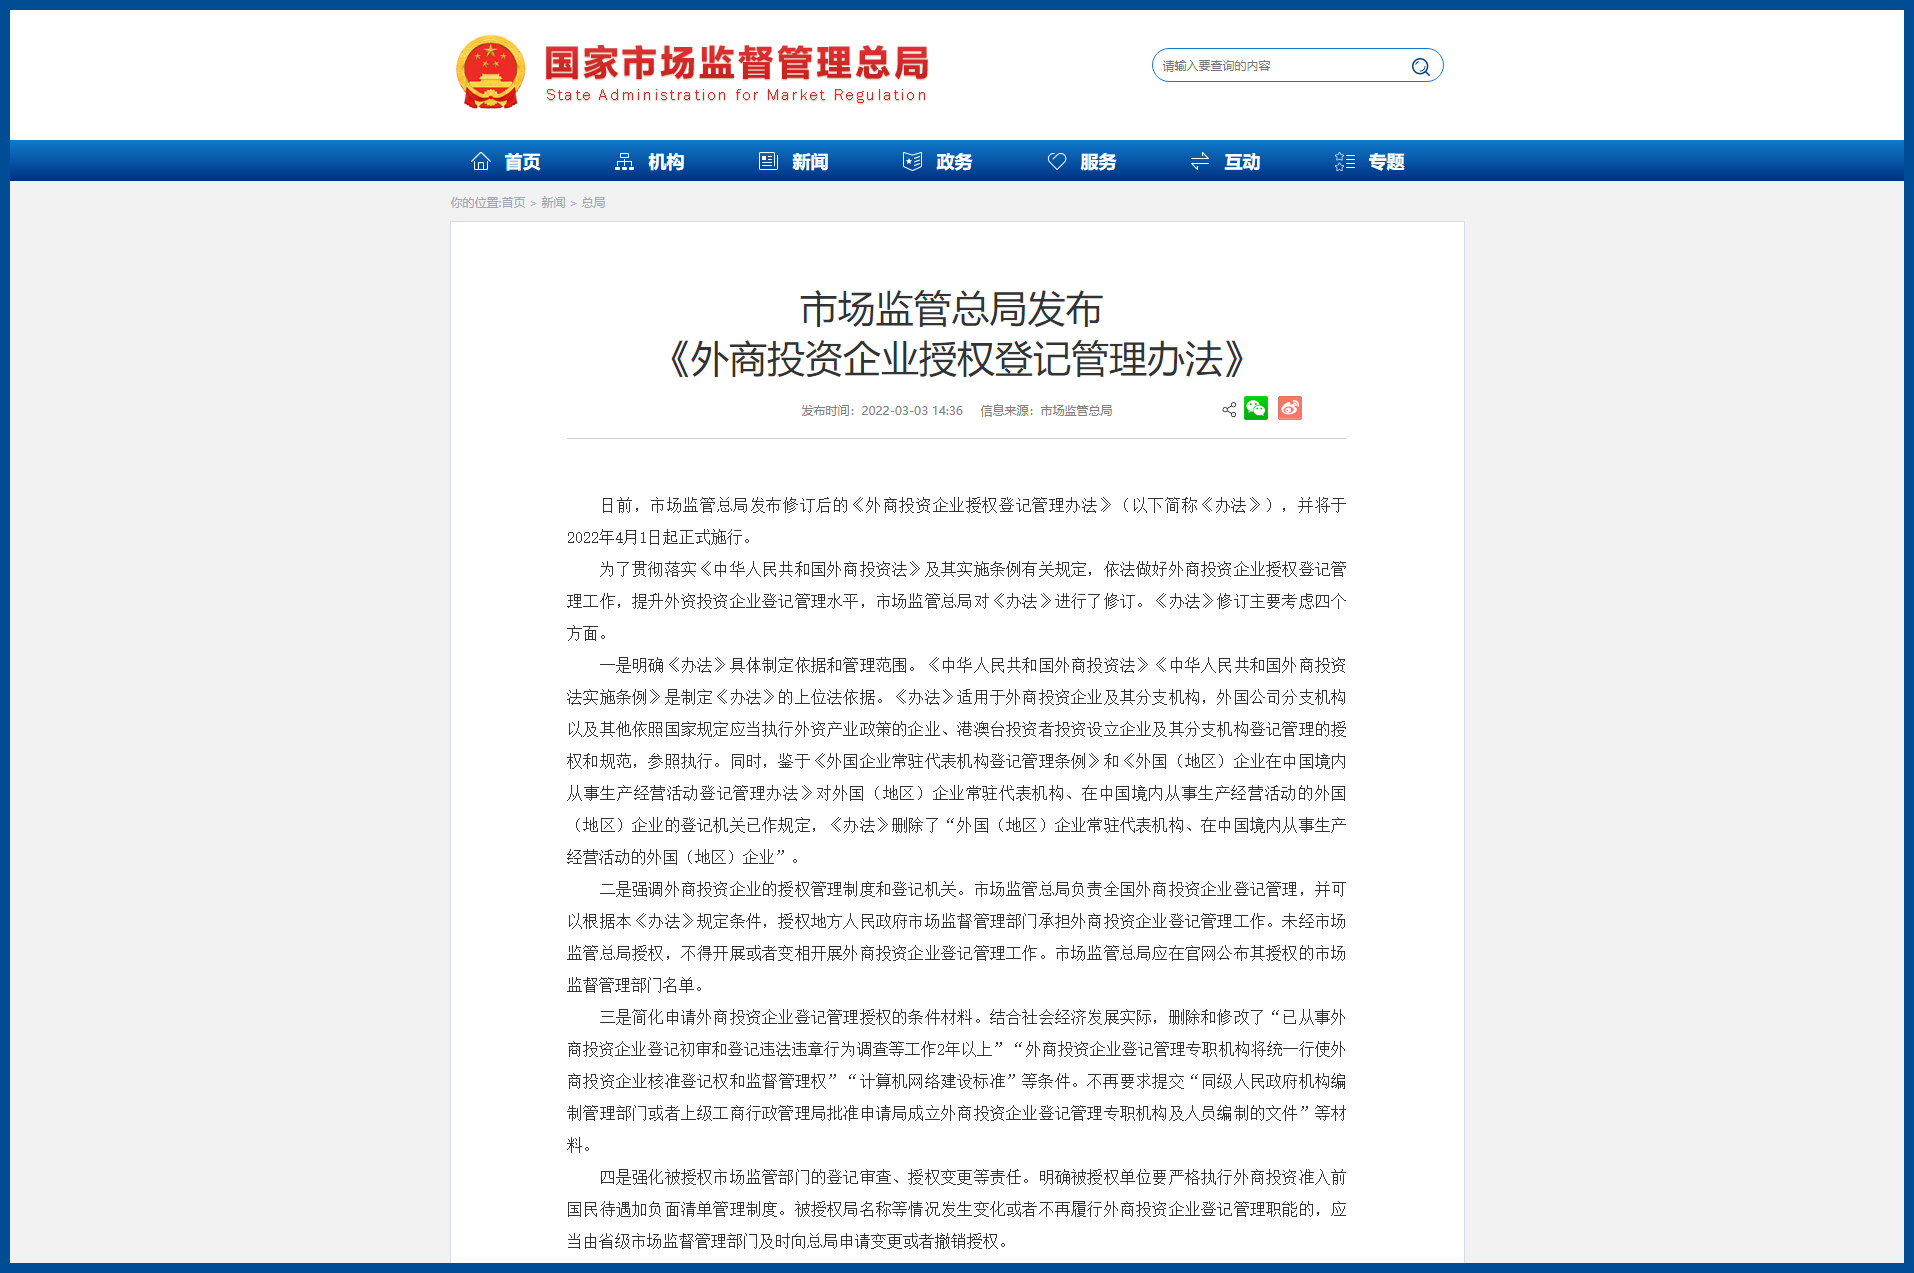
Task: Click the home icon in navigation bar
Action: [481, 162]
